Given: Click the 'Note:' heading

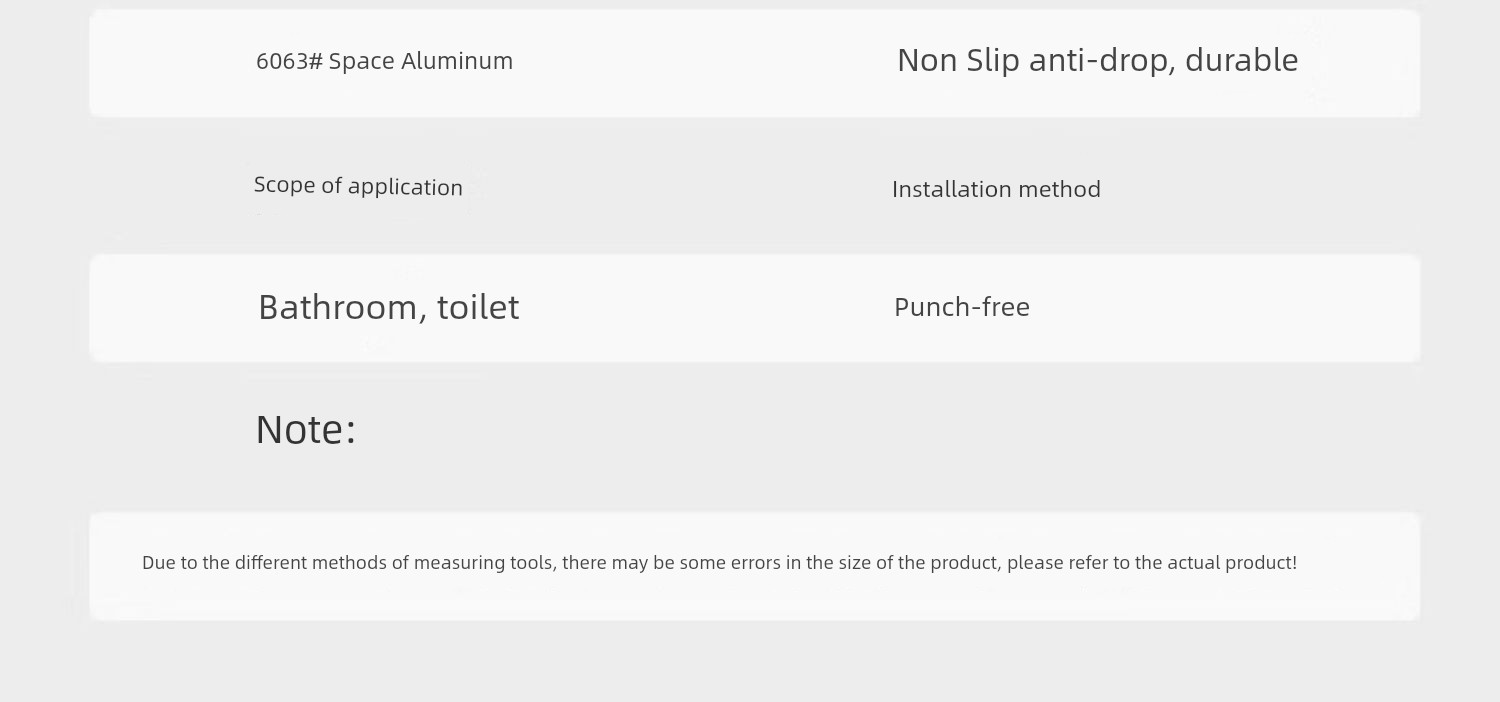Looking at the screenshot, I should tap(305, 430).
